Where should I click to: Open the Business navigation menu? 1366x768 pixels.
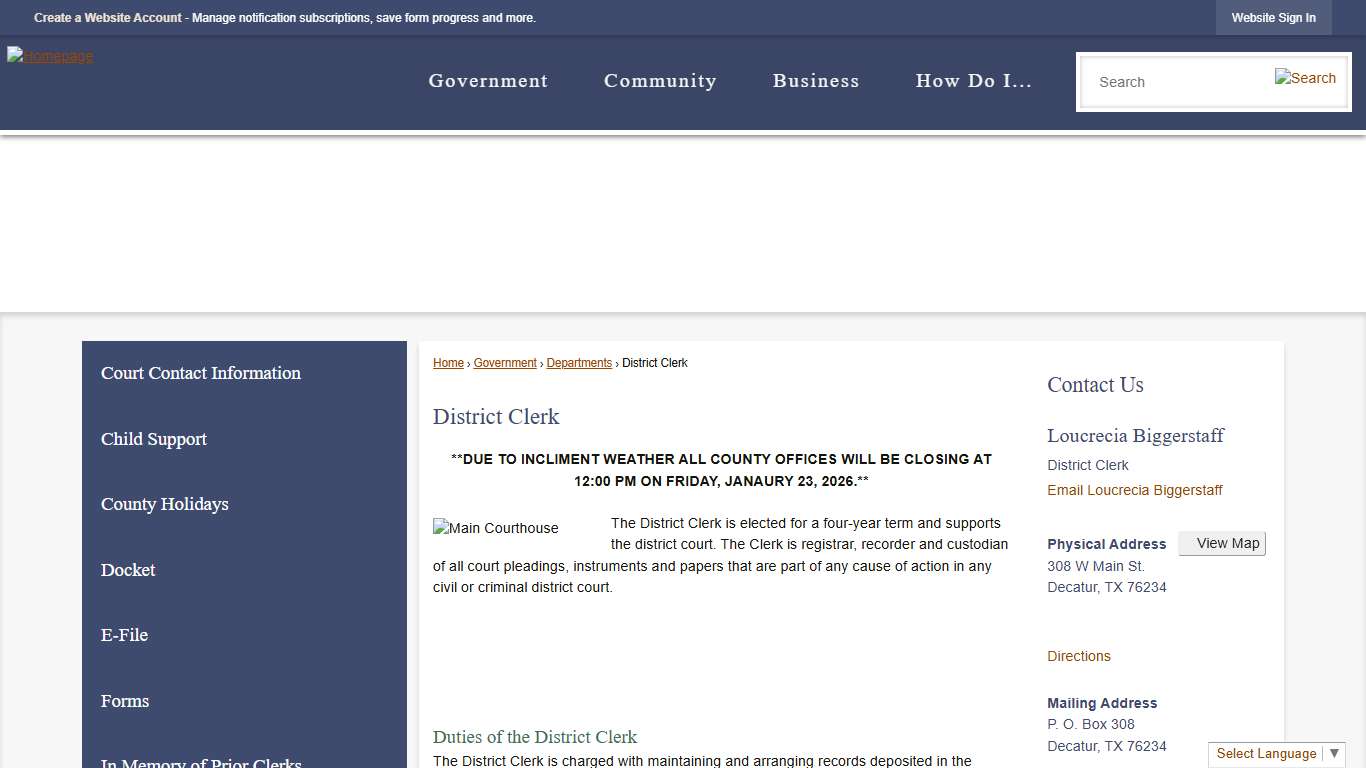816,81
